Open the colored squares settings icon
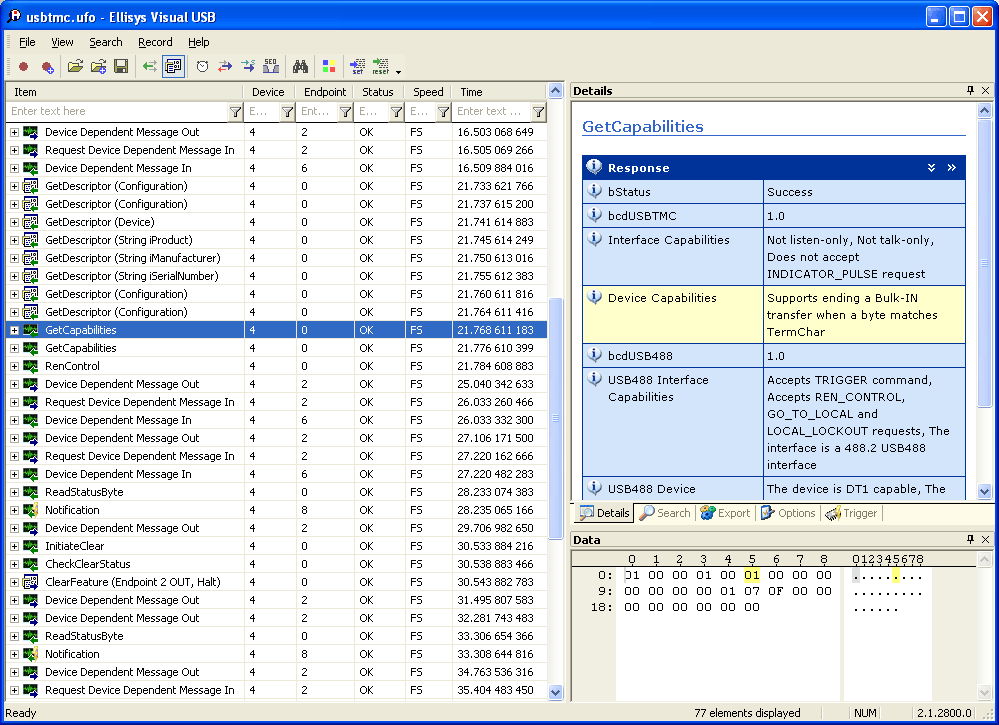This screenshot has width=999, height=725. 328,67
